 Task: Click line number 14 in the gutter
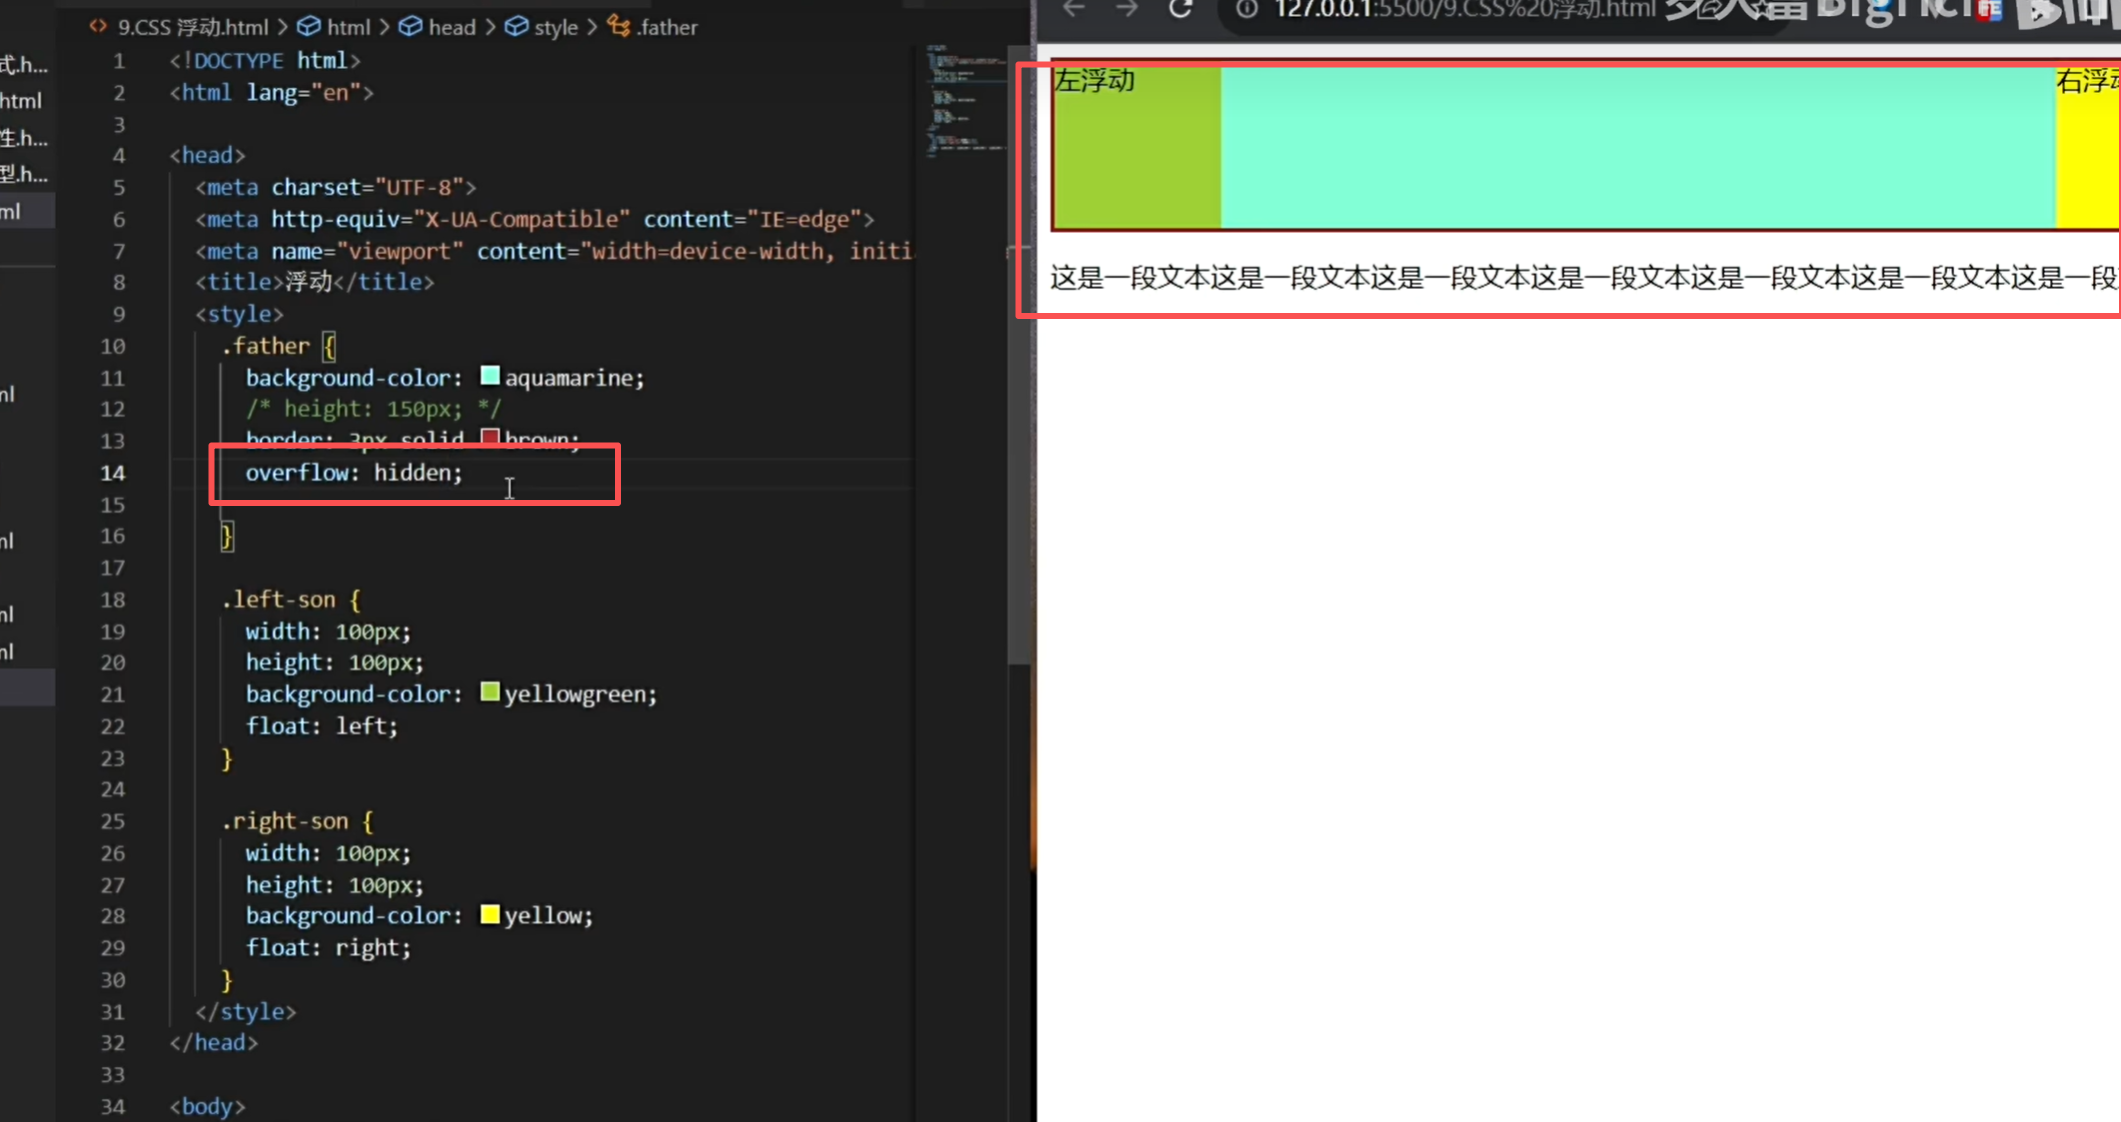pos(112,473)
